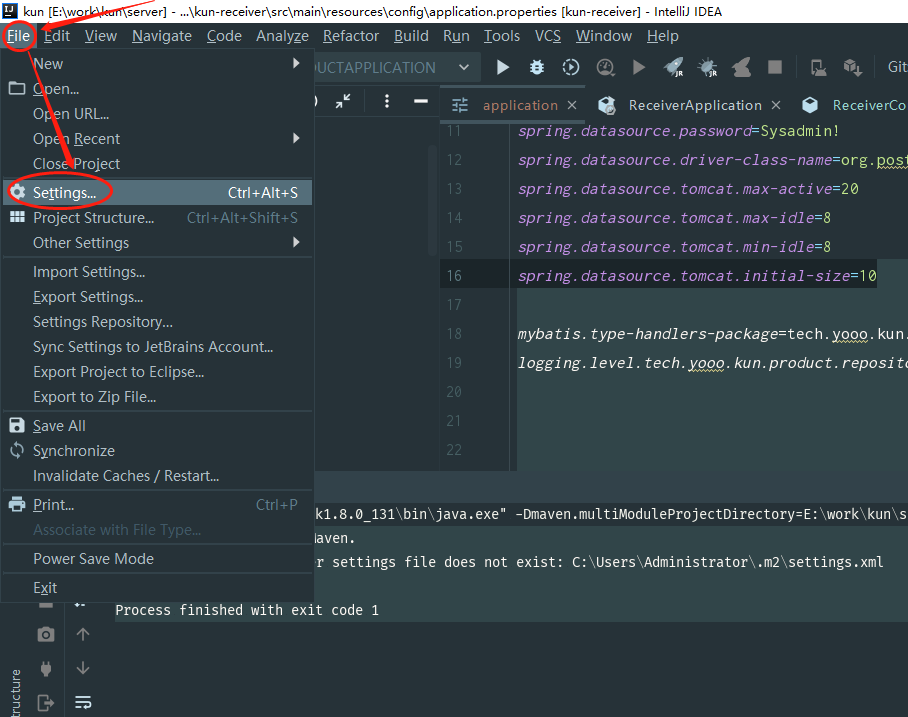Screen dimensions: 908x717
Task: Open the Refactor menu
Action: (351, 36)
